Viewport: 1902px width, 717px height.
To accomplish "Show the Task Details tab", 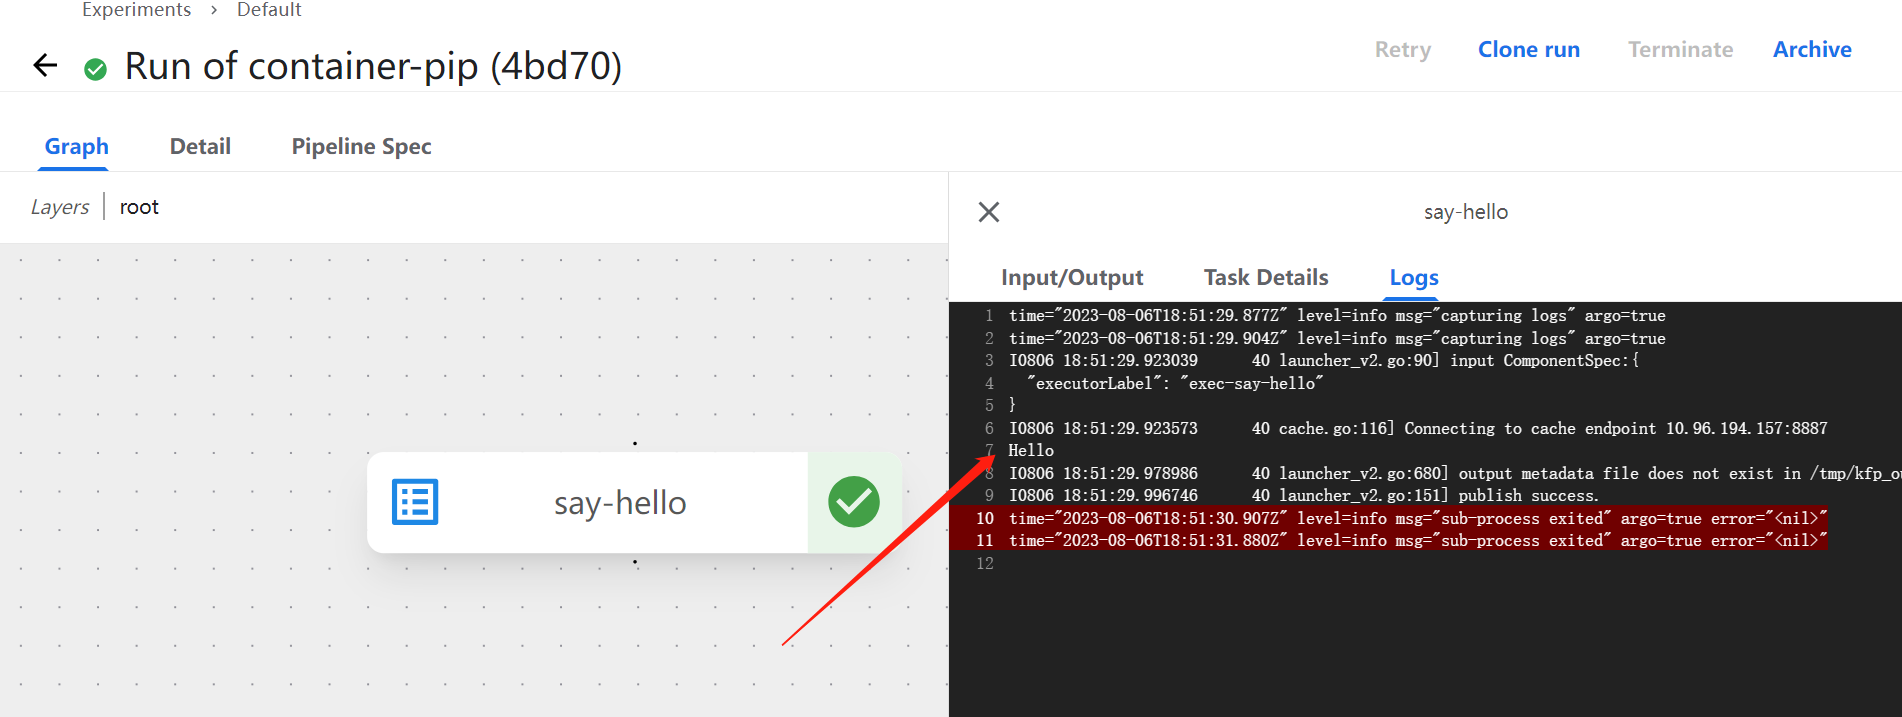I will coord(1266,277).
